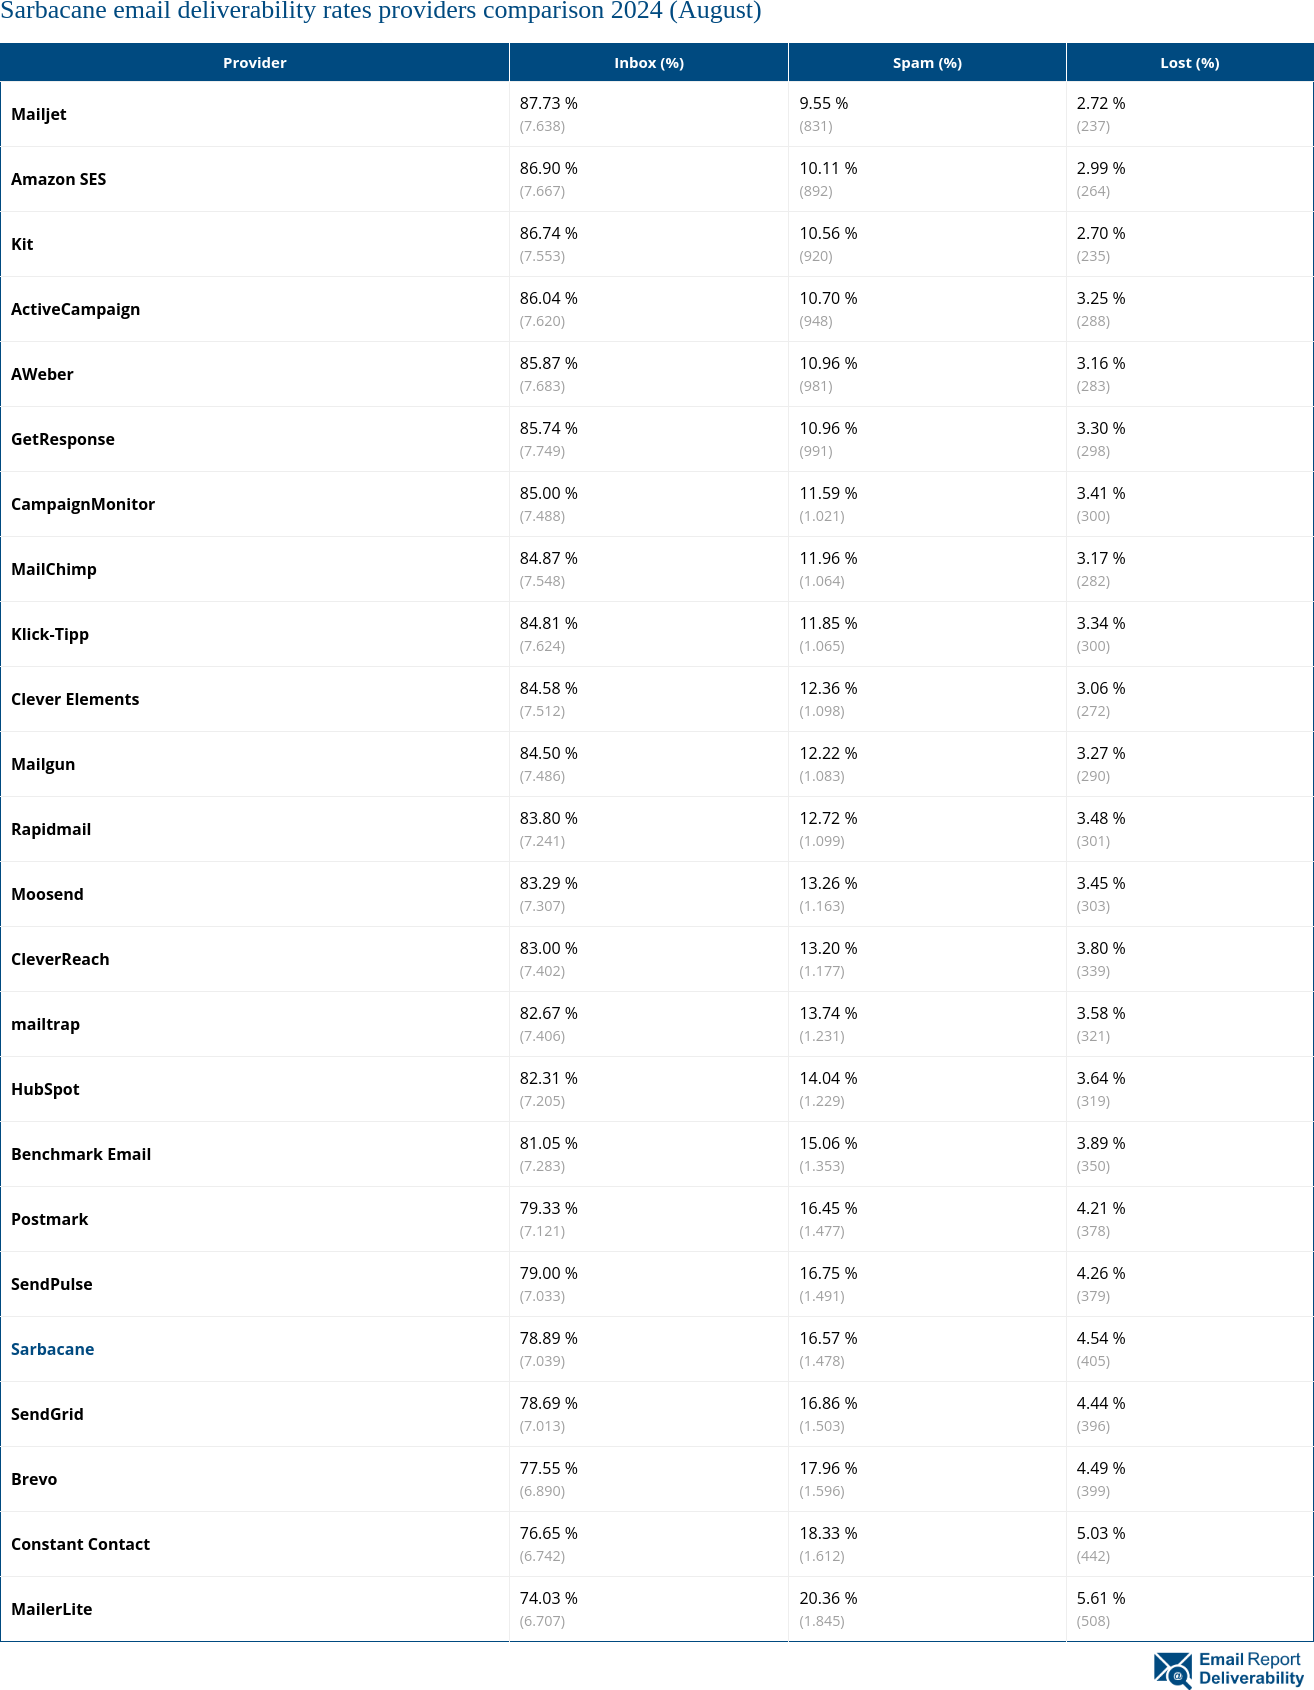Viewport: 1314px width, 1690px height.
Task: Click the MailChimp provider name
Action: (x=54, y=569)
